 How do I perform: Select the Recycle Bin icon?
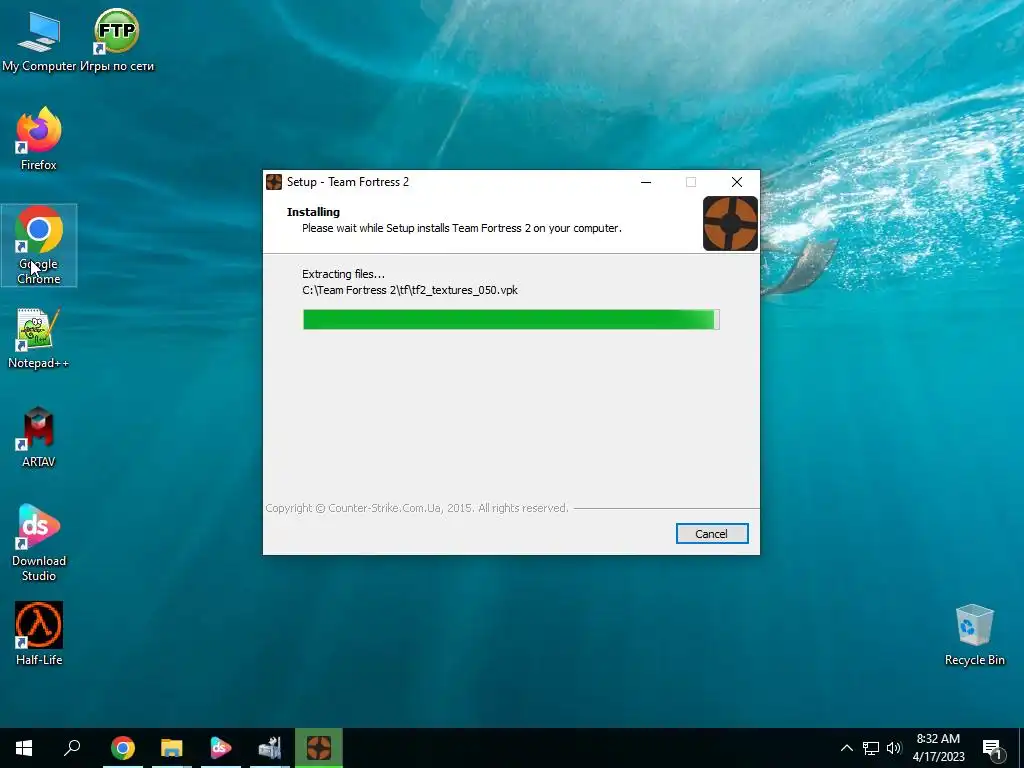pyautogui.click(x=974, y=635)
